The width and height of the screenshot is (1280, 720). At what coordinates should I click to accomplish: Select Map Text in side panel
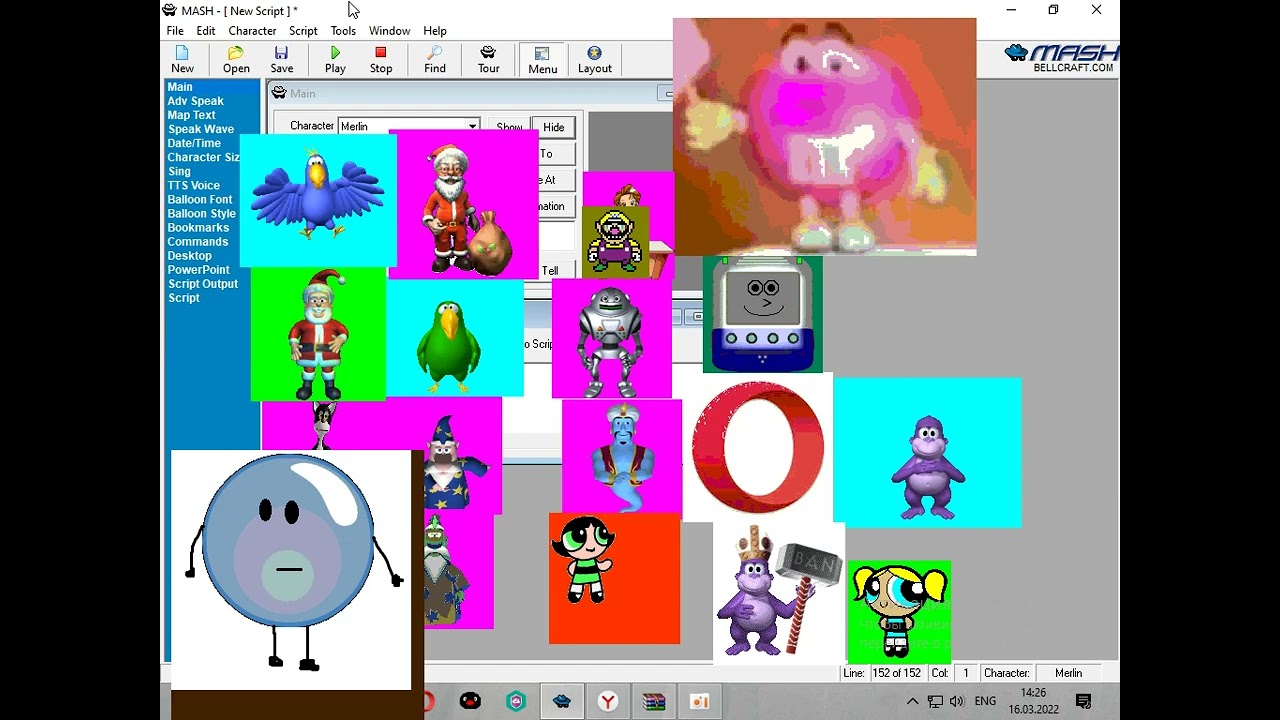[x=192, y=115]
